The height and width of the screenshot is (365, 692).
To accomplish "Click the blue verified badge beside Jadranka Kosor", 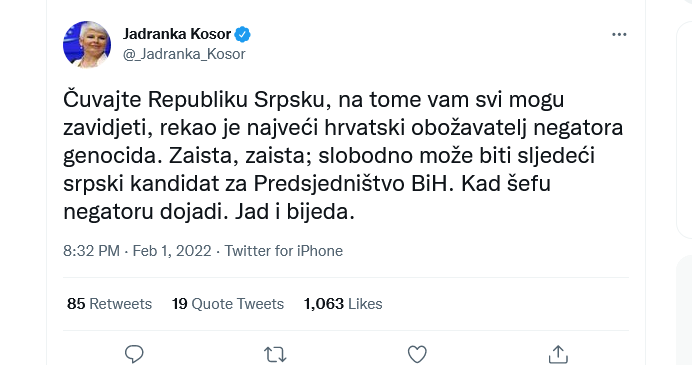I will coord(242,34).
